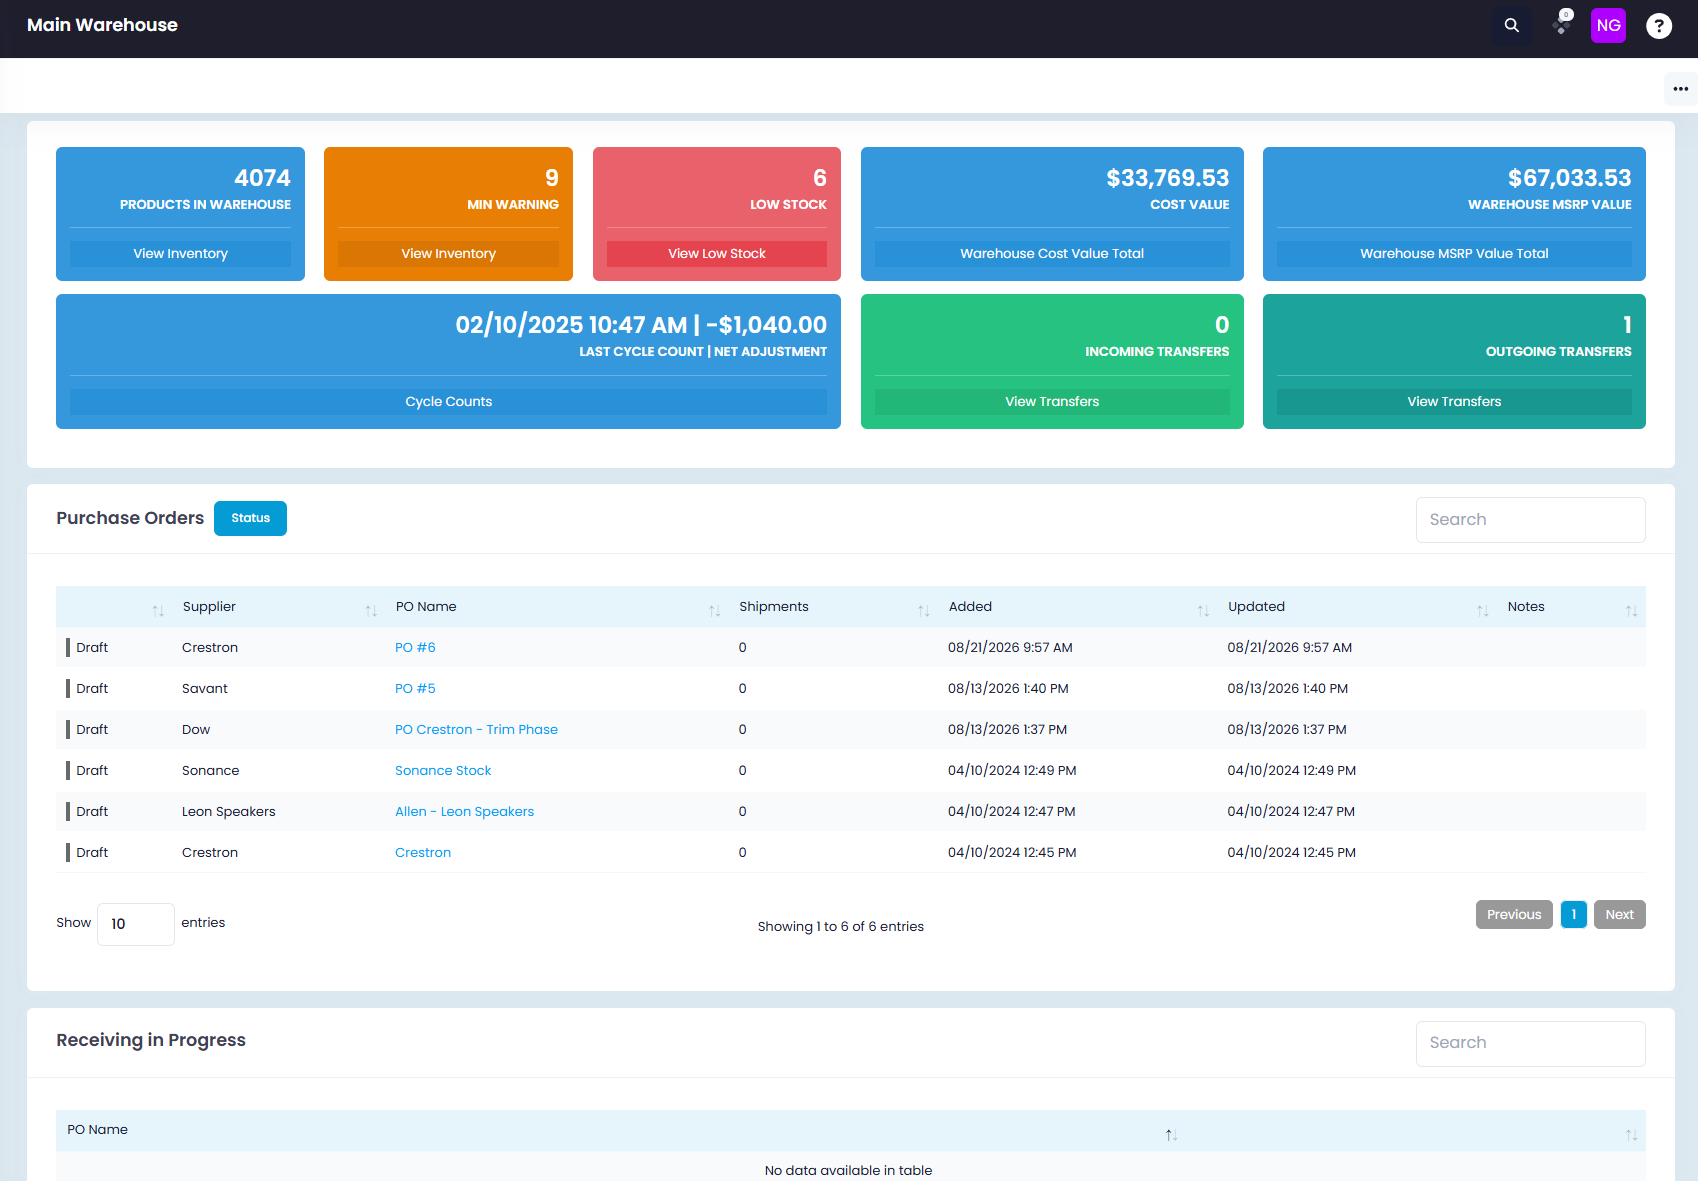Click the sort arrows beside the Notes column
This screenshot has height=1181, width=1698.
(1631, 610)
